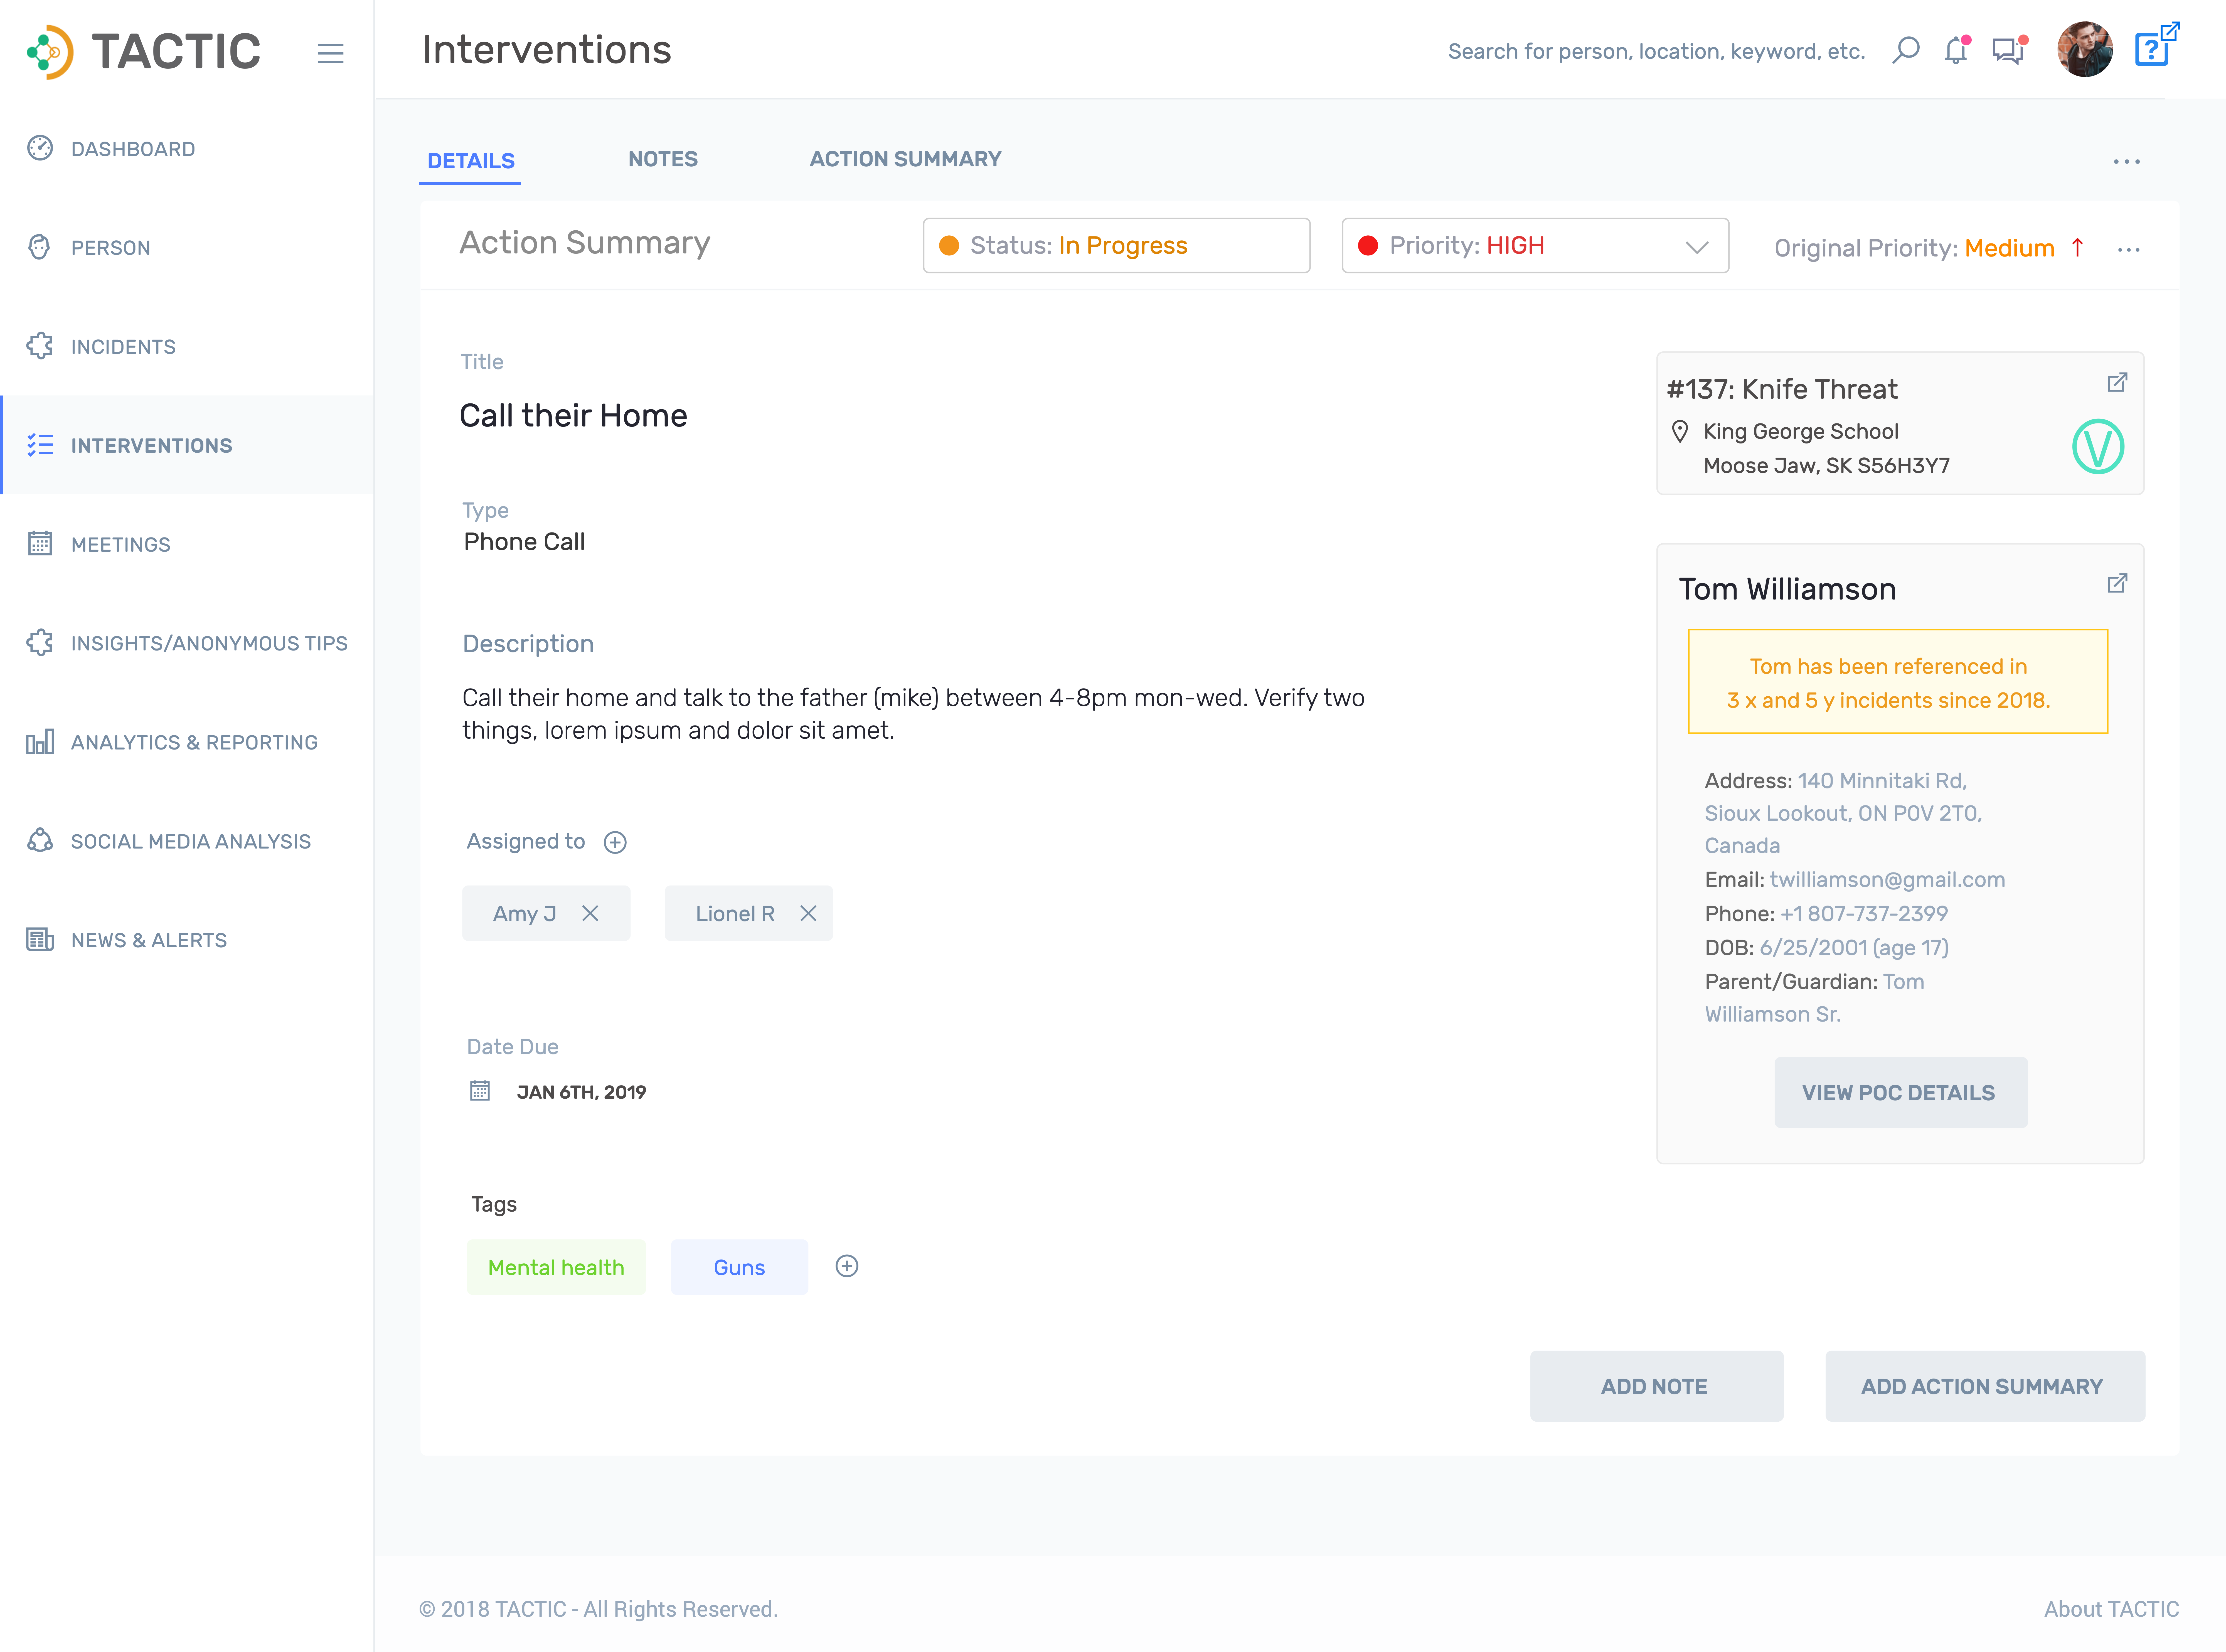
Task: Open the user profile avatar
Action: [2085, 49]
